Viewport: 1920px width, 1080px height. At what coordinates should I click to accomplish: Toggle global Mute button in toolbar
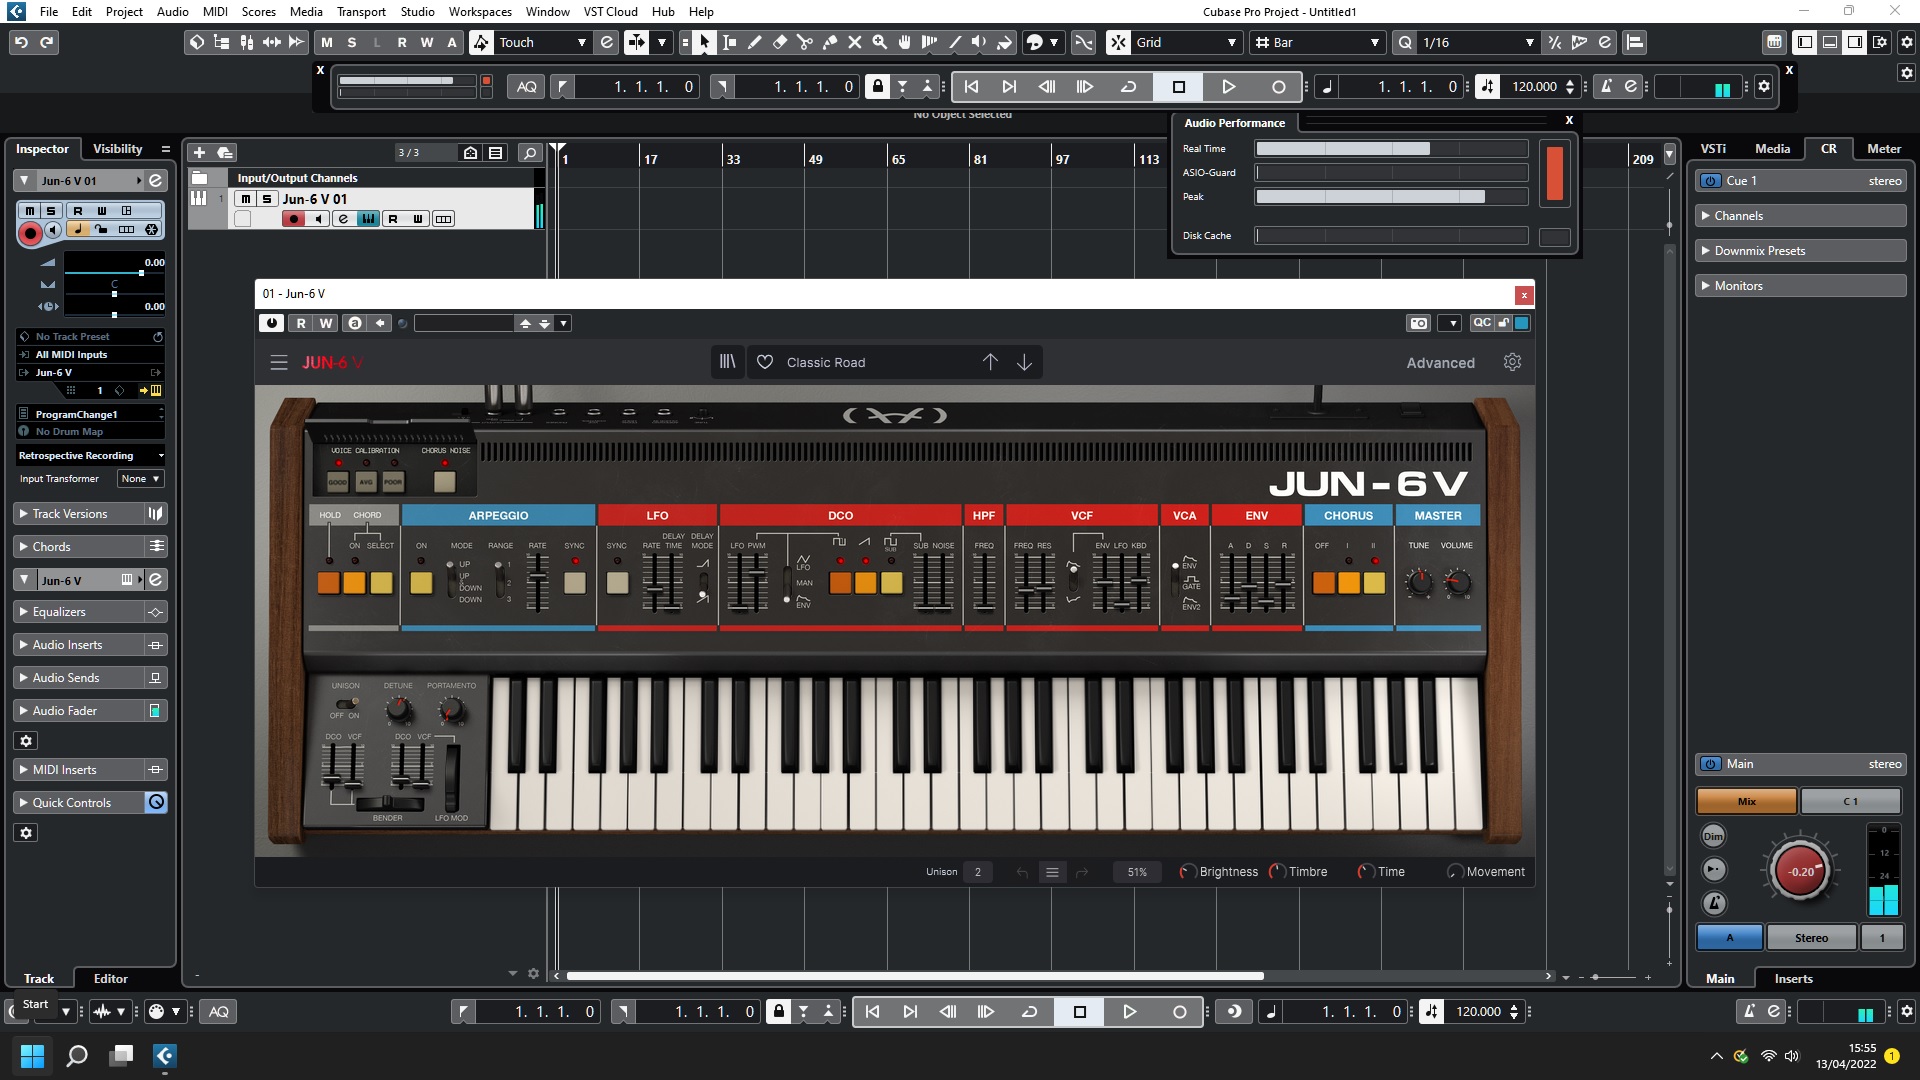pyautogui.click(x=327, y=42)
